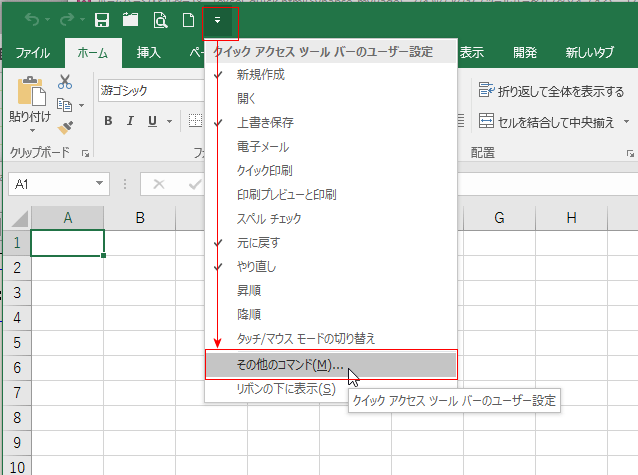Click 折り返して全体を表示する wrap text button
Viewport: 638px width, 475px height.
(551, 91)
